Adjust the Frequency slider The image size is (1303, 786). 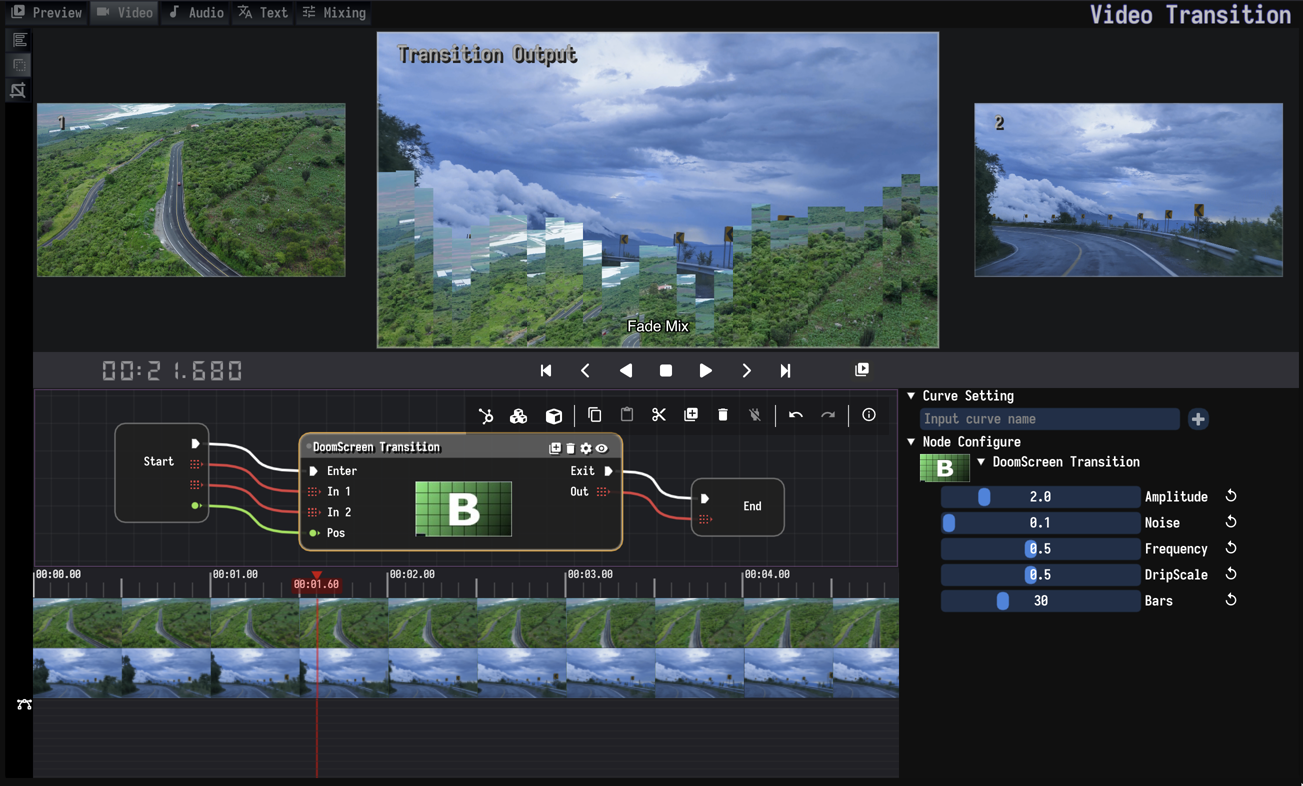click(1040, 549)
